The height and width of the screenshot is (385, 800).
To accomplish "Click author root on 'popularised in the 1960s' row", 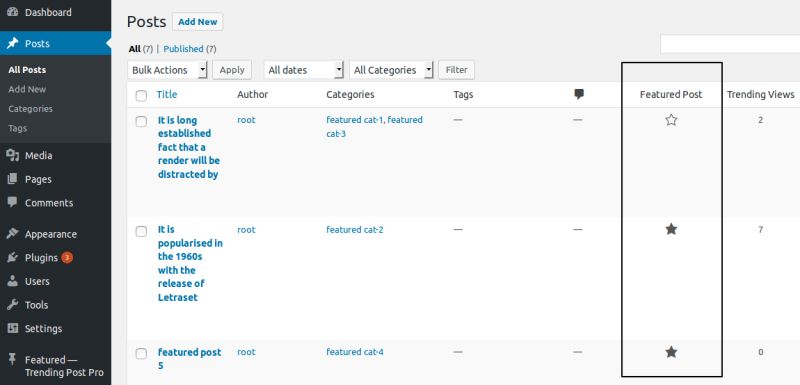I will coord(246,229).
